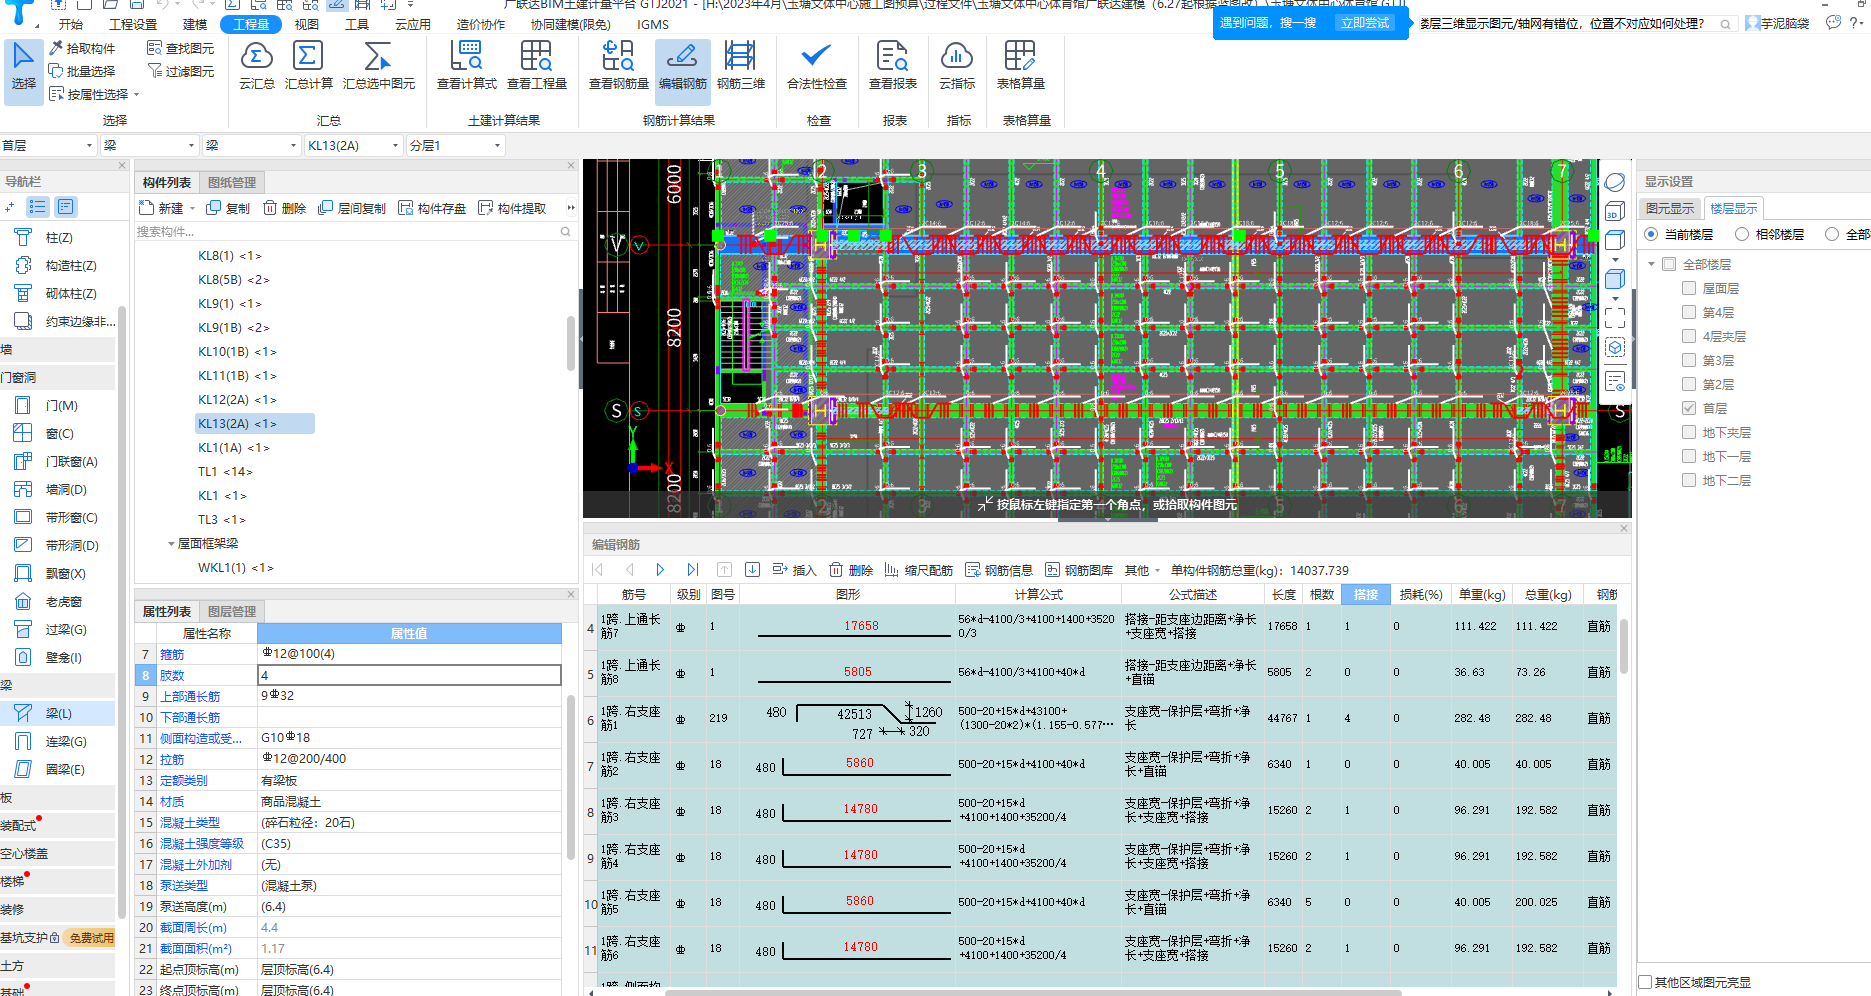Collapse the 全部楼层 tree node
The width and height of the screenshot is (1871, 996).
[x=1652, y=264]
